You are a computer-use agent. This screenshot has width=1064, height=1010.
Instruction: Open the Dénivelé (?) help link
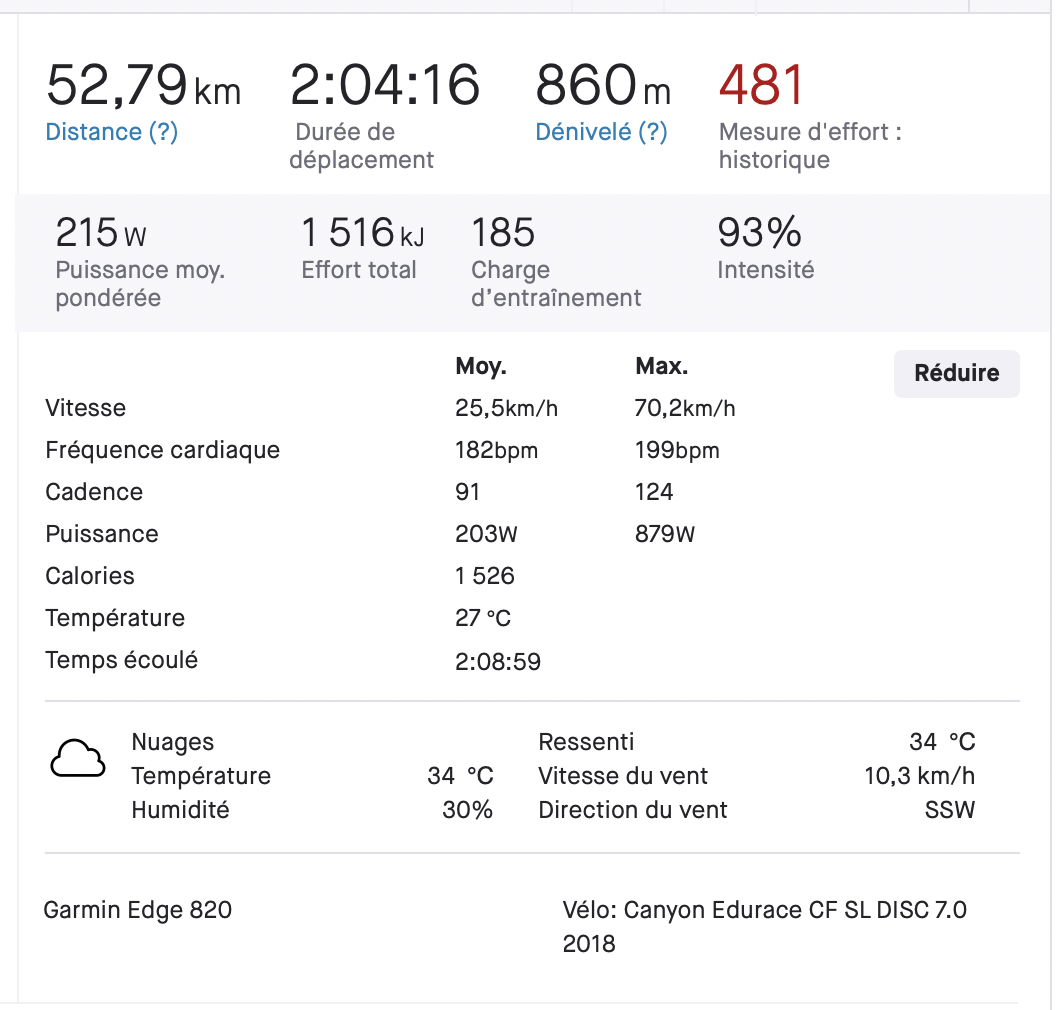[601, 132]
